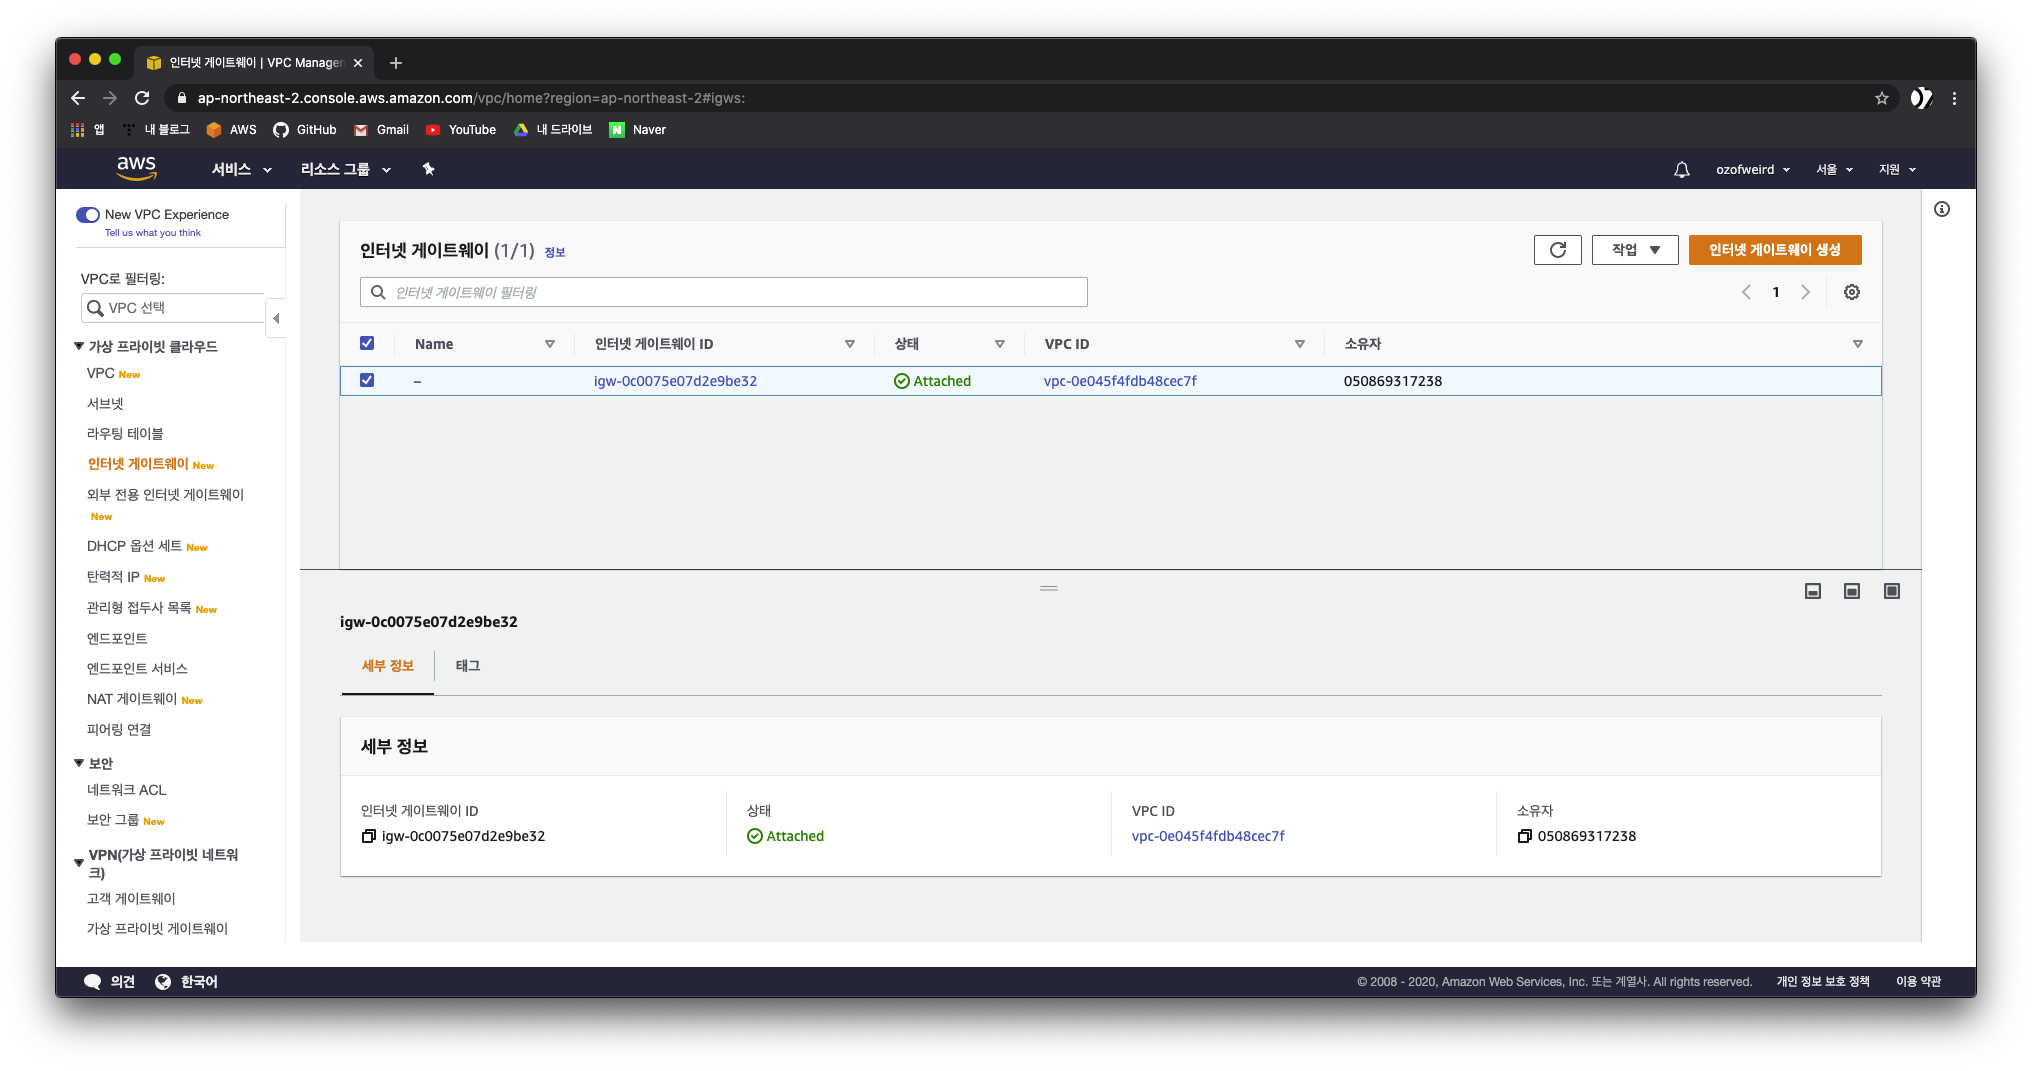
Task: Open 네트워크 ACL in sidebar
Action: tap(127, 790)
